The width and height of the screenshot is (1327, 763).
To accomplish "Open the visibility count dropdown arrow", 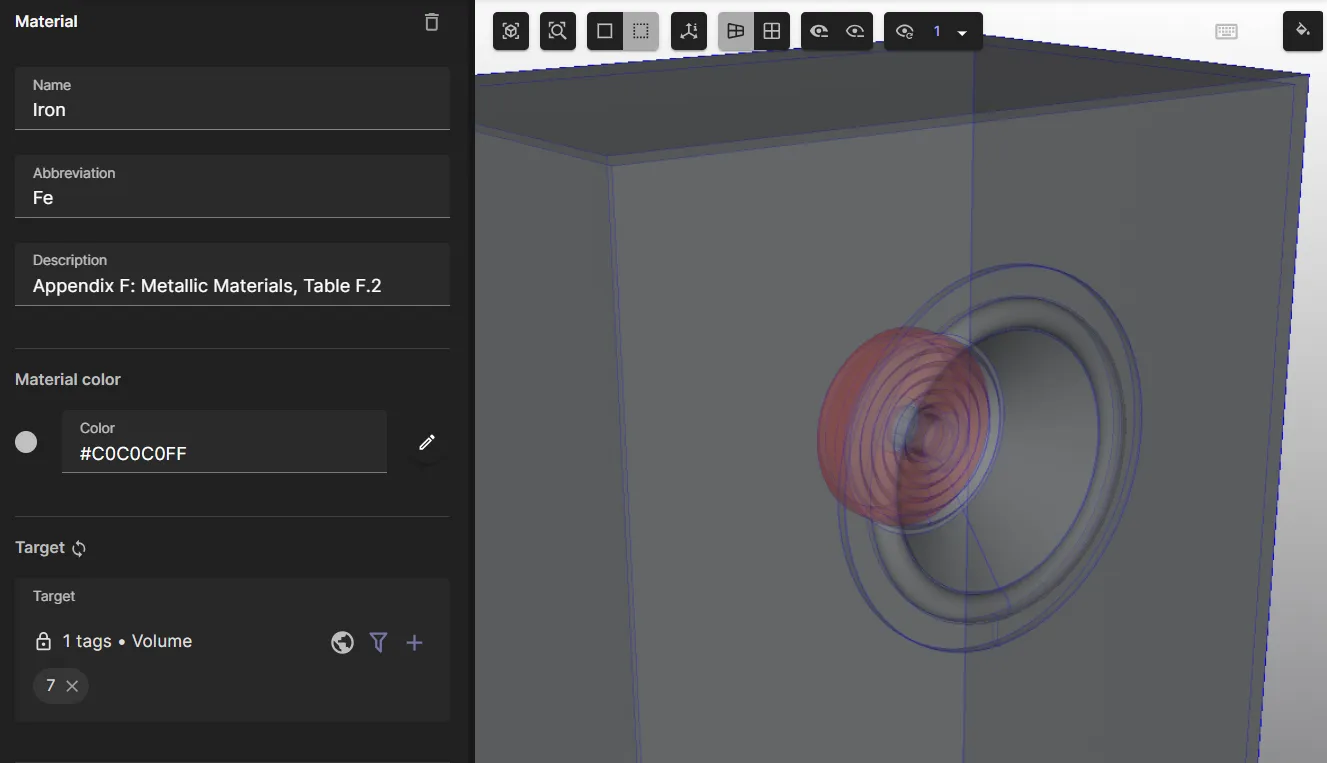I will 962,32.
